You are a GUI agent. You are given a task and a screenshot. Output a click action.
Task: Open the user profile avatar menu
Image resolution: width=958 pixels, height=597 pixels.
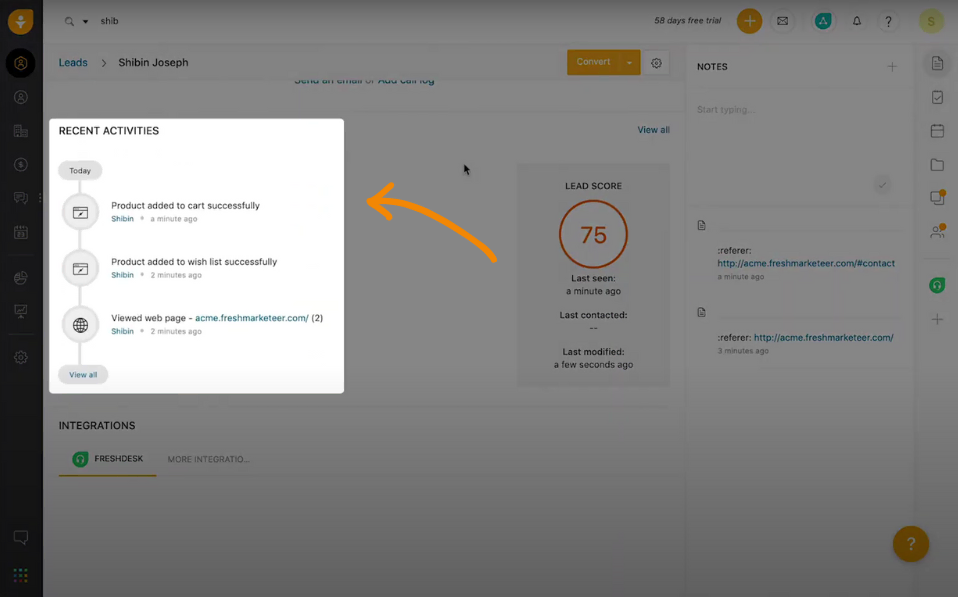[x=931, y=21]
